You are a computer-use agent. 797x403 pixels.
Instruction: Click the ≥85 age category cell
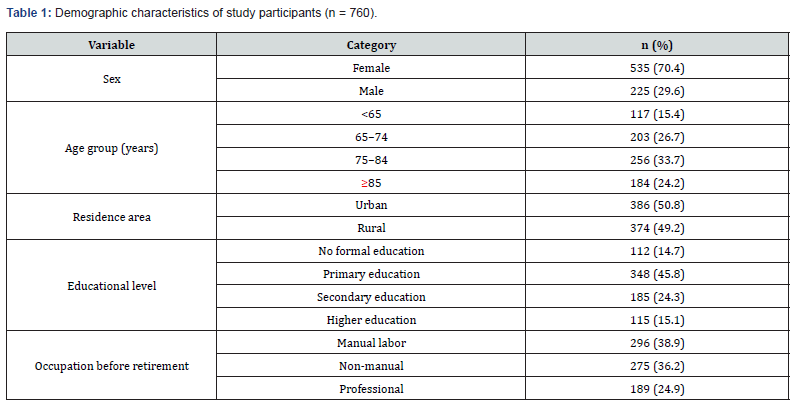tap(371, 182)
